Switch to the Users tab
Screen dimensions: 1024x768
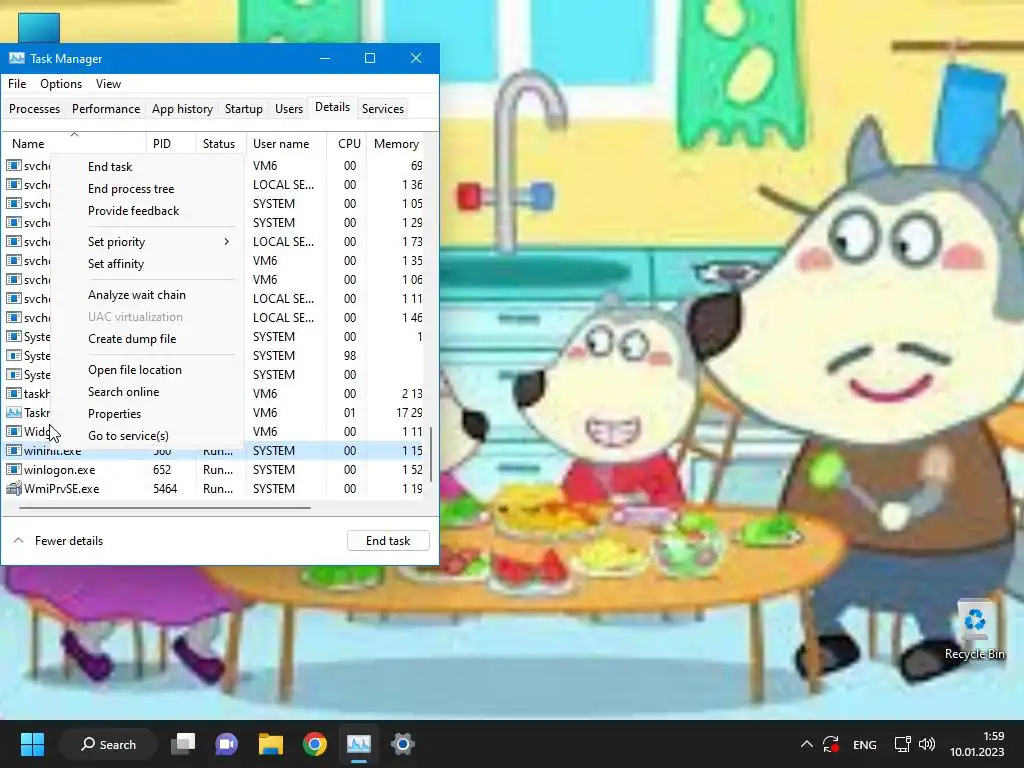289,109
